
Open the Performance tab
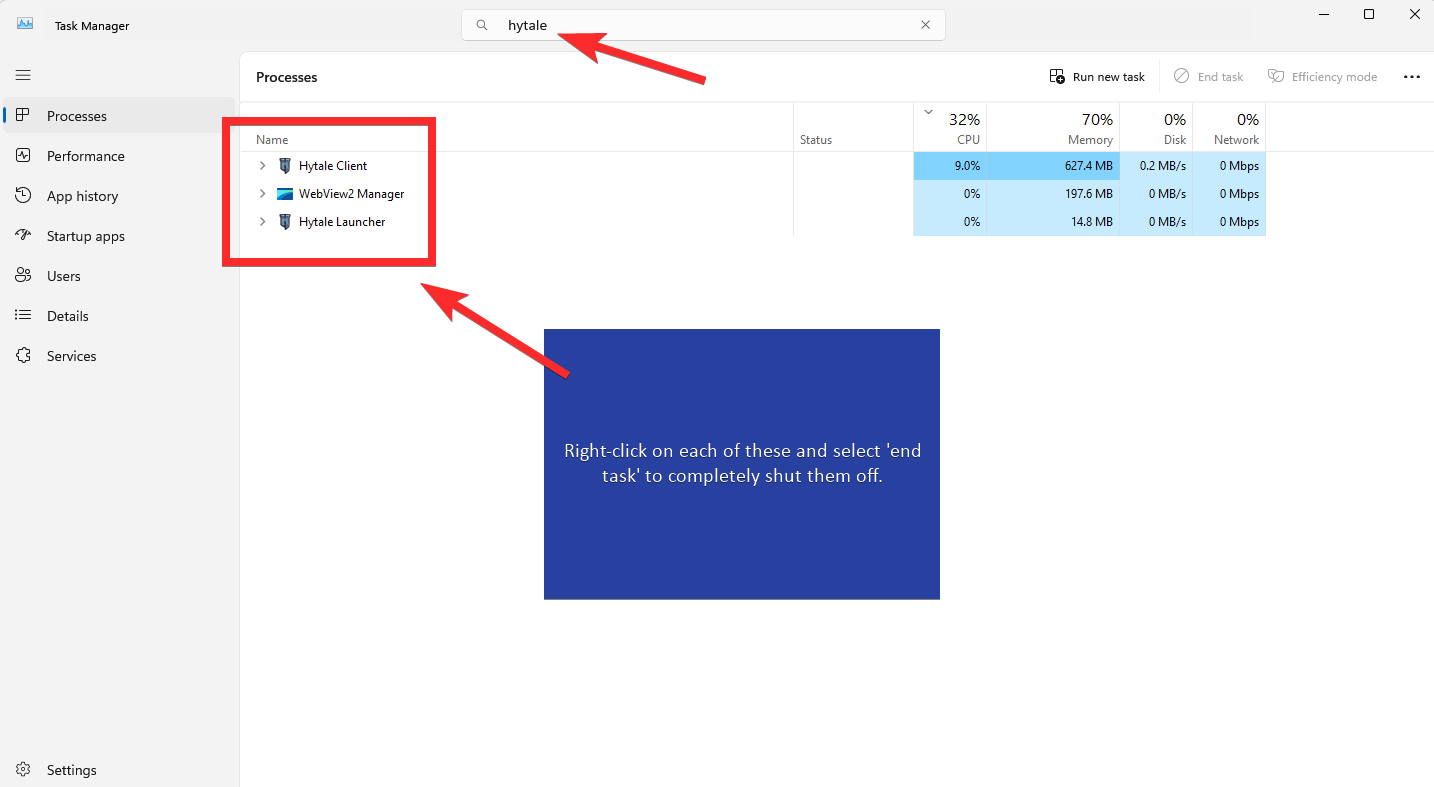[x=85, y=156]
